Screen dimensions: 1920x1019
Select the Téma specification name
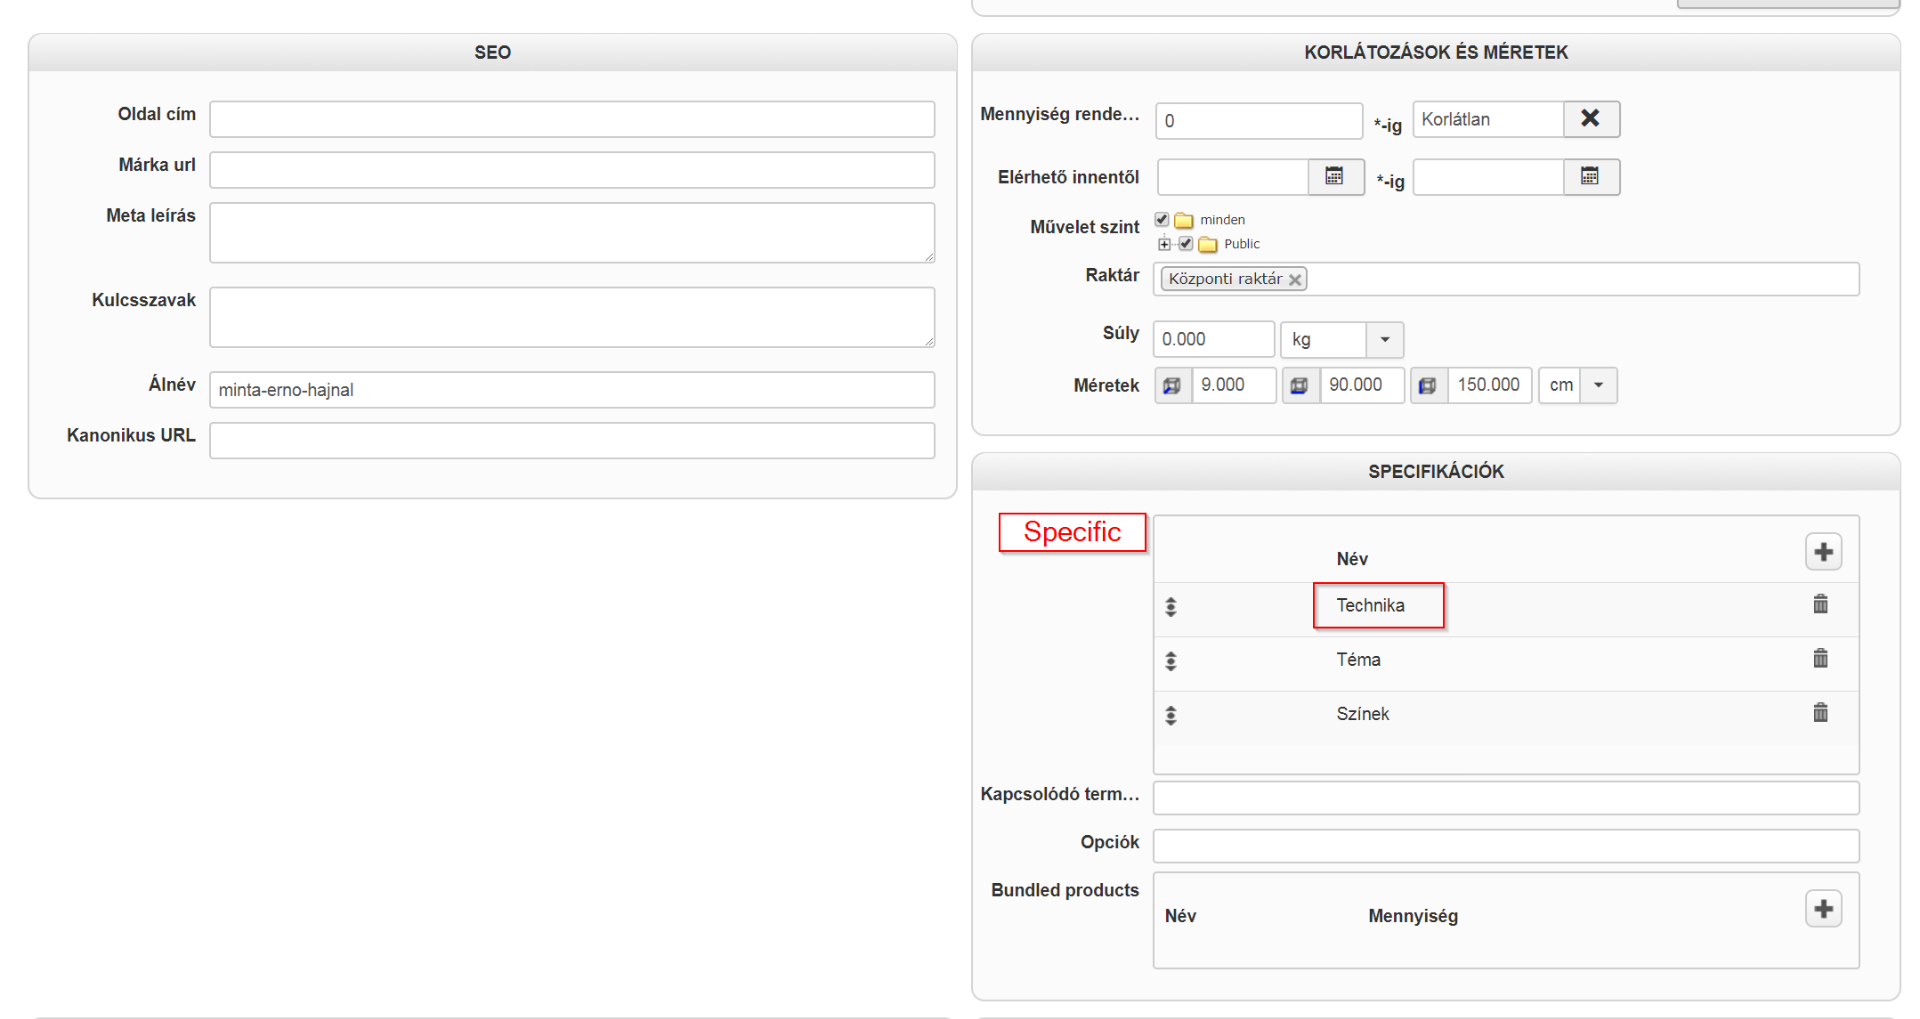pos(1358,659)
